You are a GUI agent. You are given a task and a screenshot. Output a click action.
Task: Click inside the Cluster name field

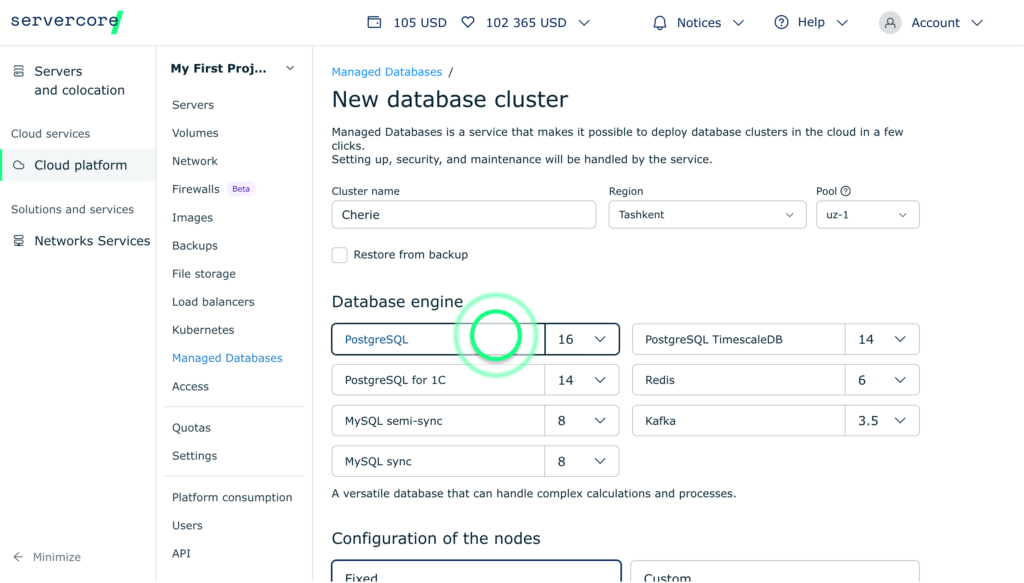pos(463,214)
